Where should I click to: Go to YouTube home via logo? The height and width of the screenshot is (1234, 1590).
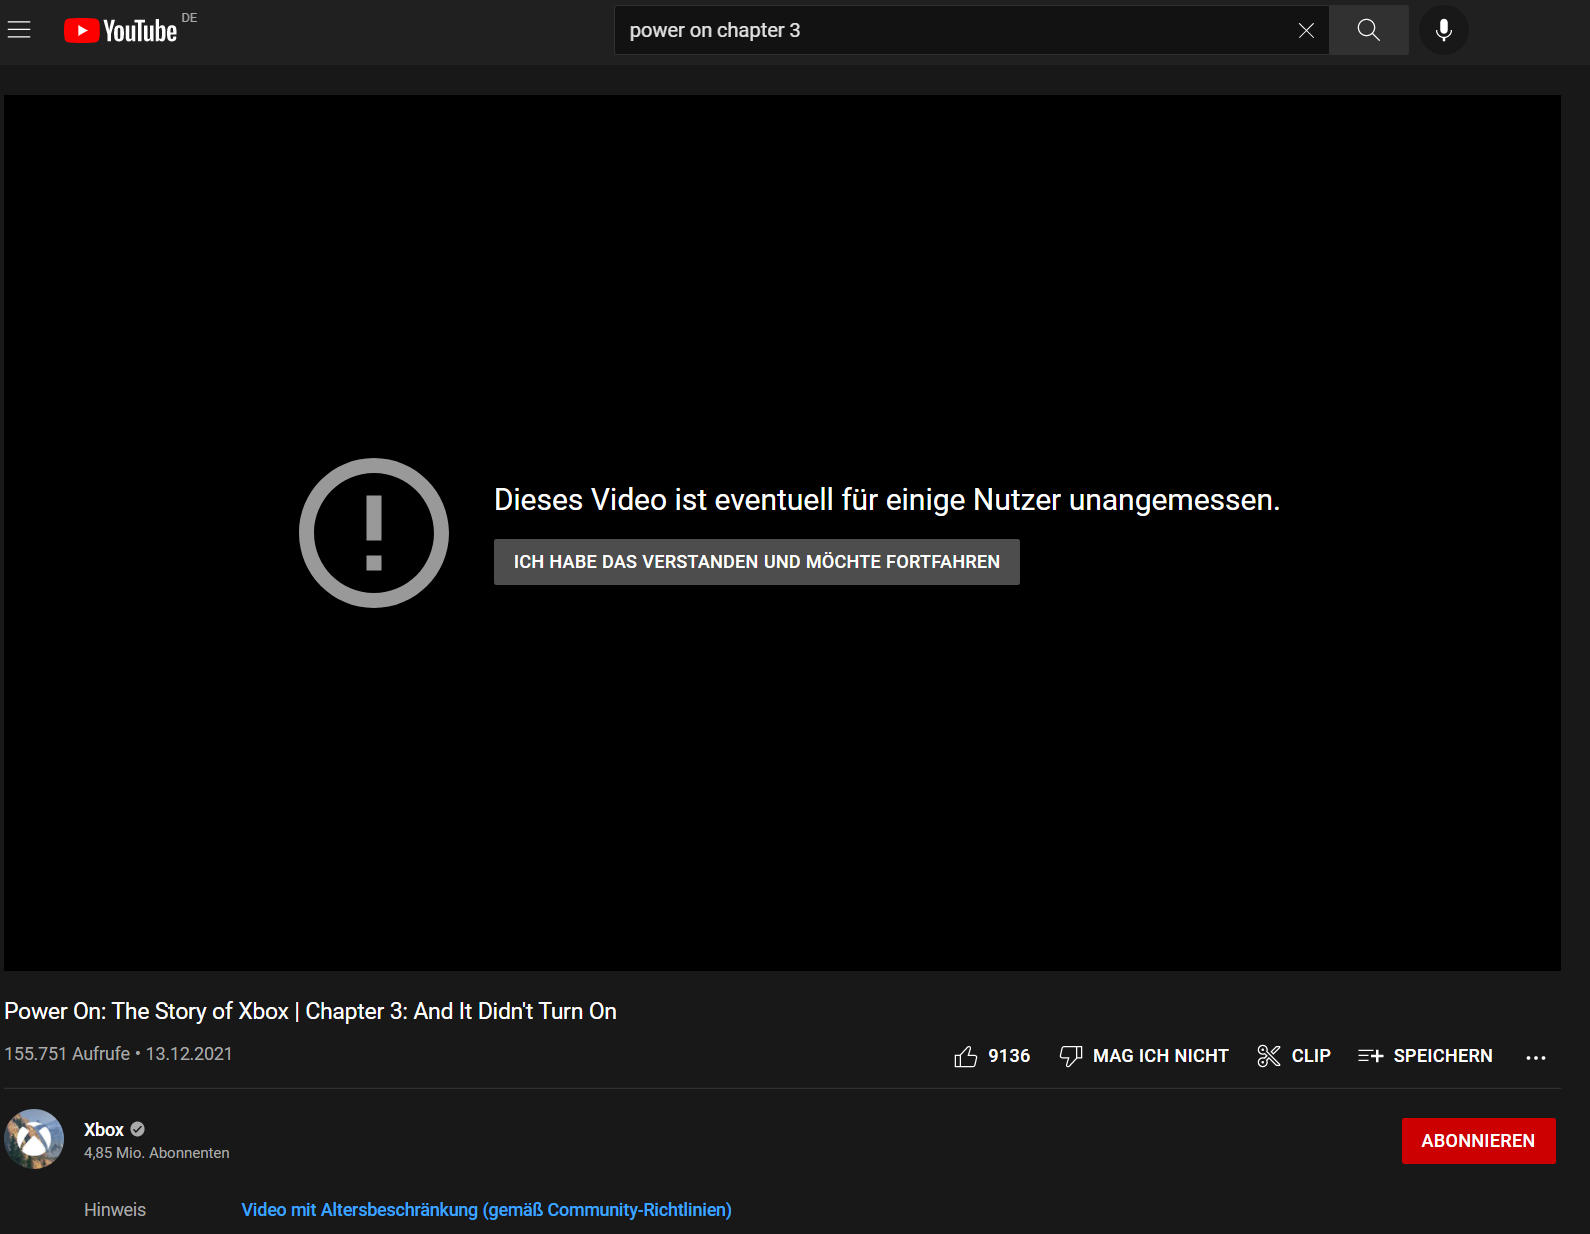tap(121, 31)
